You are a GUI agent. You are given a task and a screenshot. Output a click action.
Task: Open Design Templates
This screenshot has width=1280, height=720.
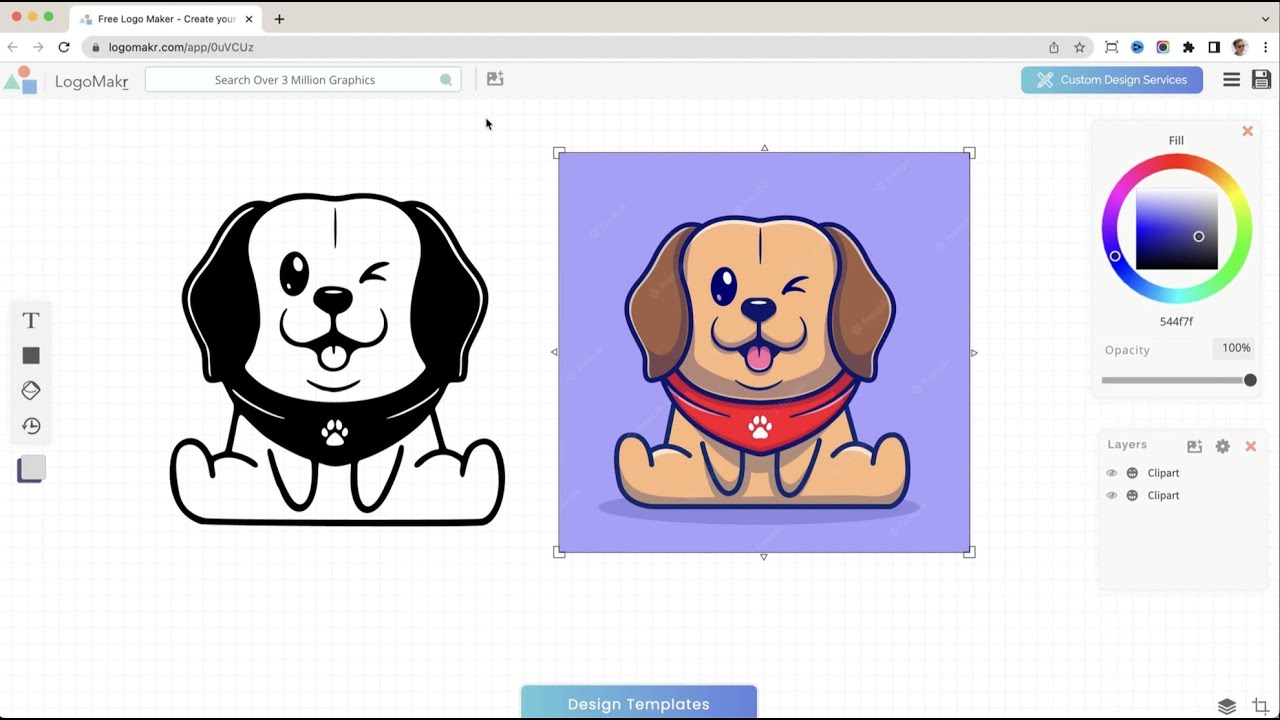(x=639, y=703)
